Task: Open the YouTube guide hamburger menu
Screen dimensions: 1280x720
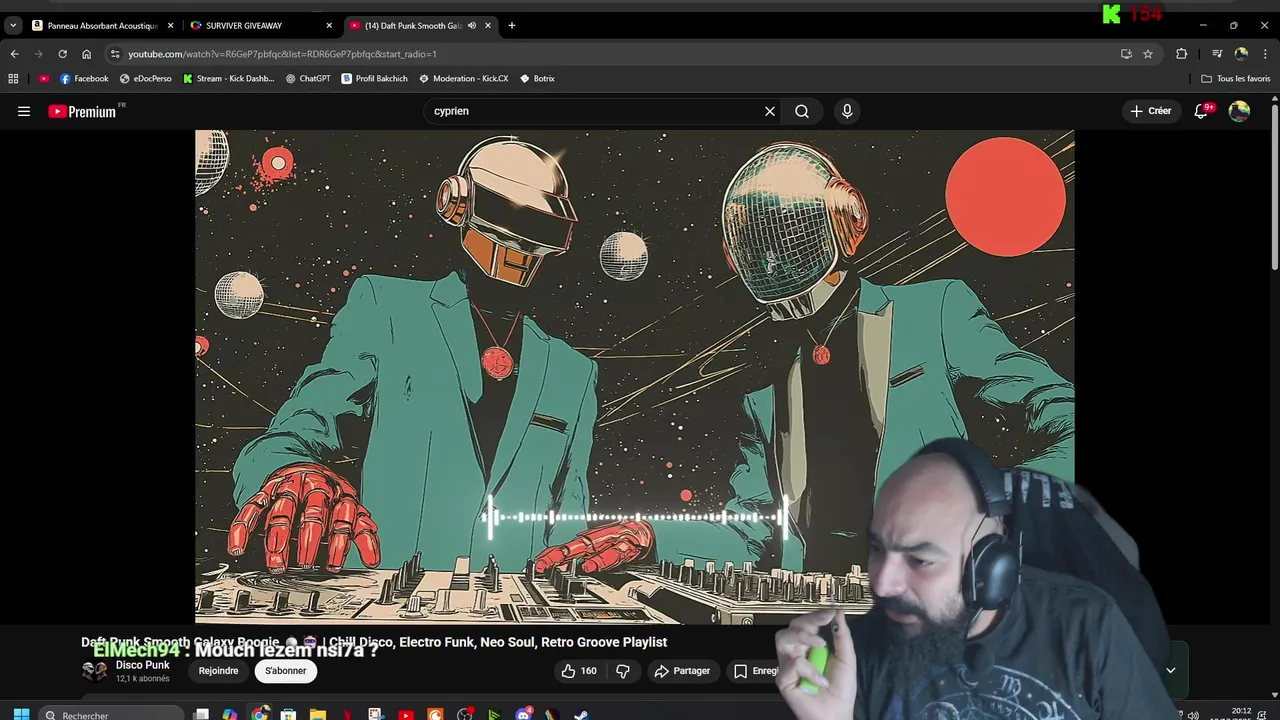Action: (24, 111)
